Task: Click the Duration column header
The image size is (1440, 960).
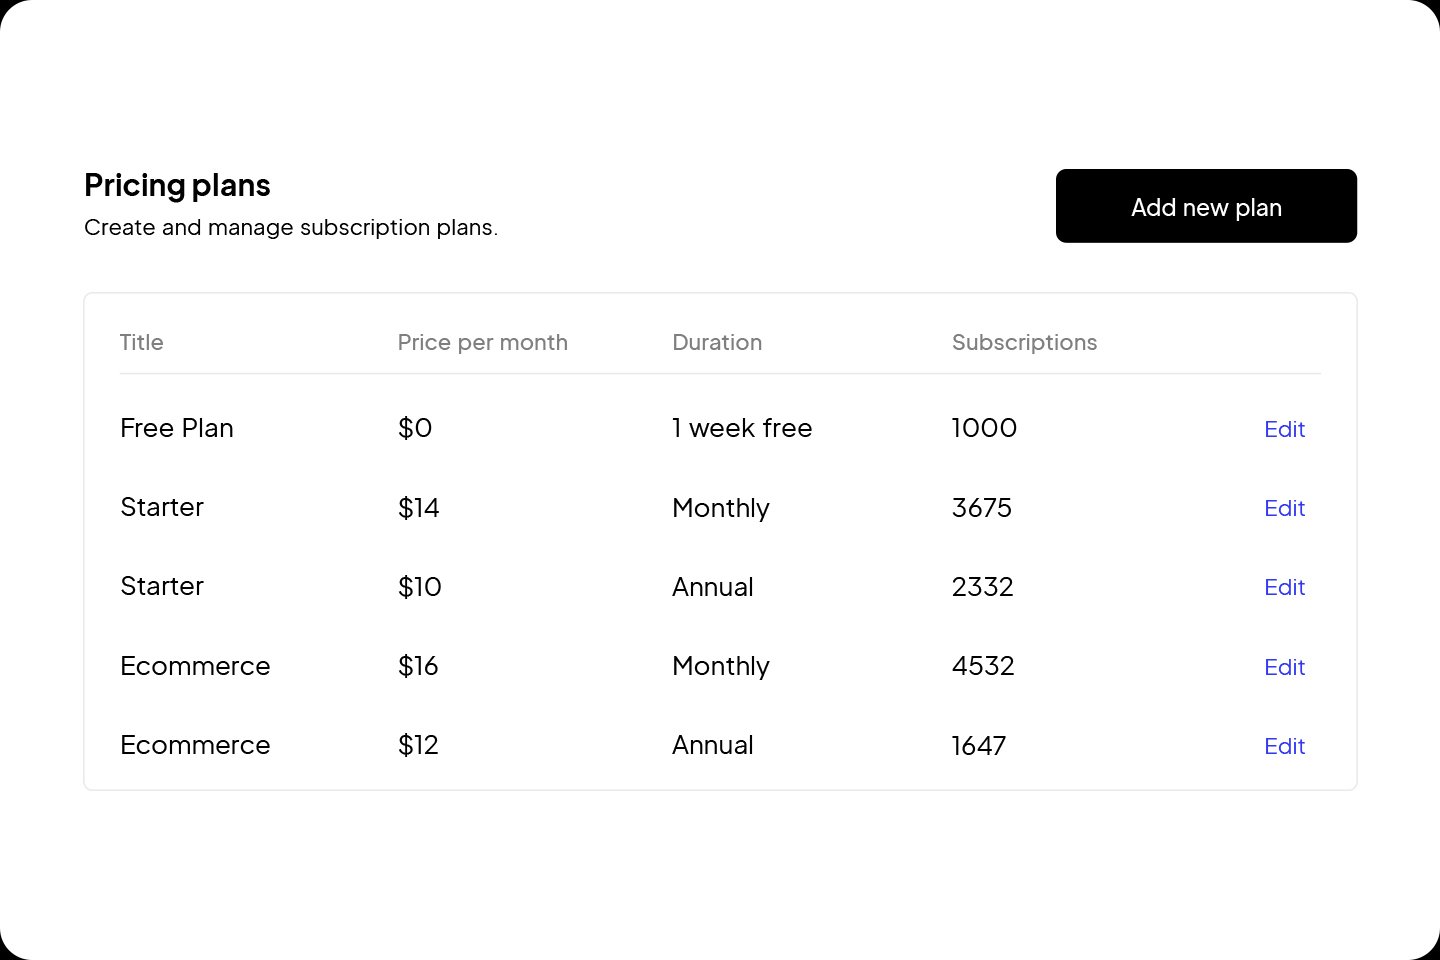Action: 717,342
